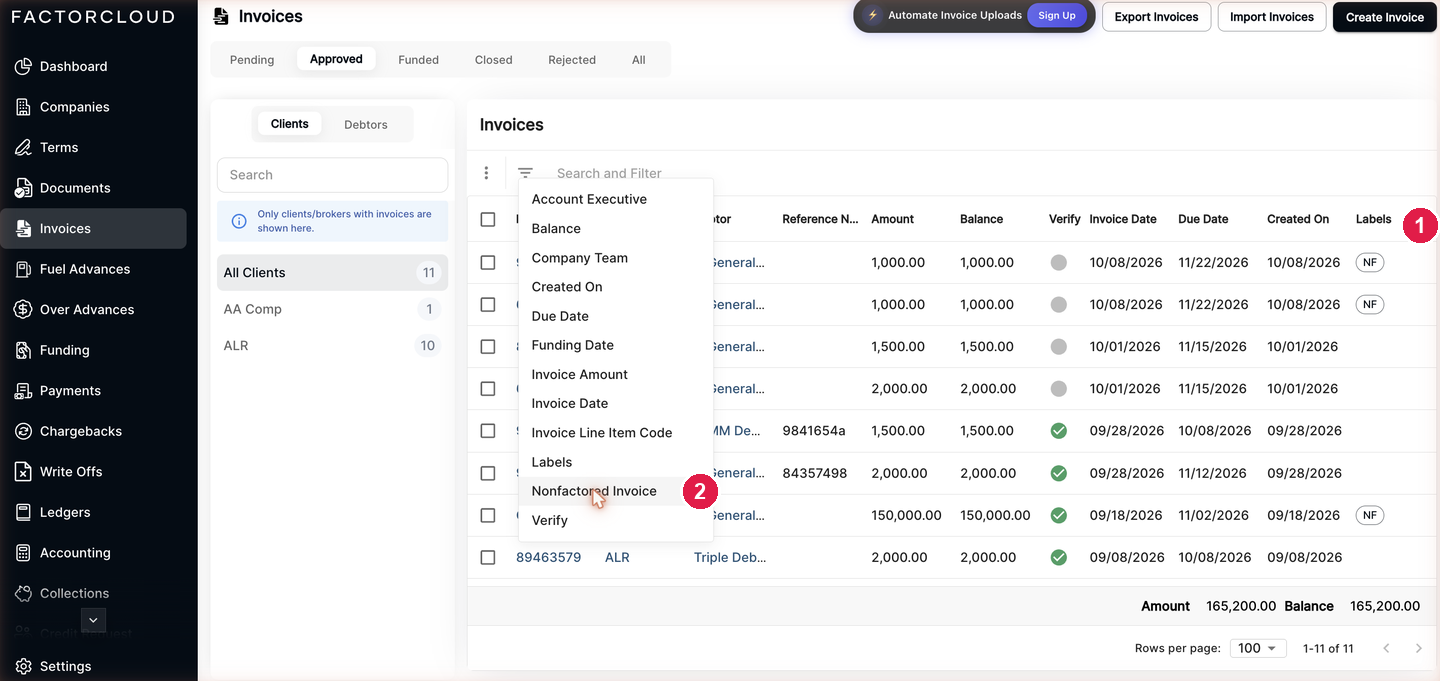Click the Over Advances dollar icon
This screenshot has height=681, width=1440.
23,310
